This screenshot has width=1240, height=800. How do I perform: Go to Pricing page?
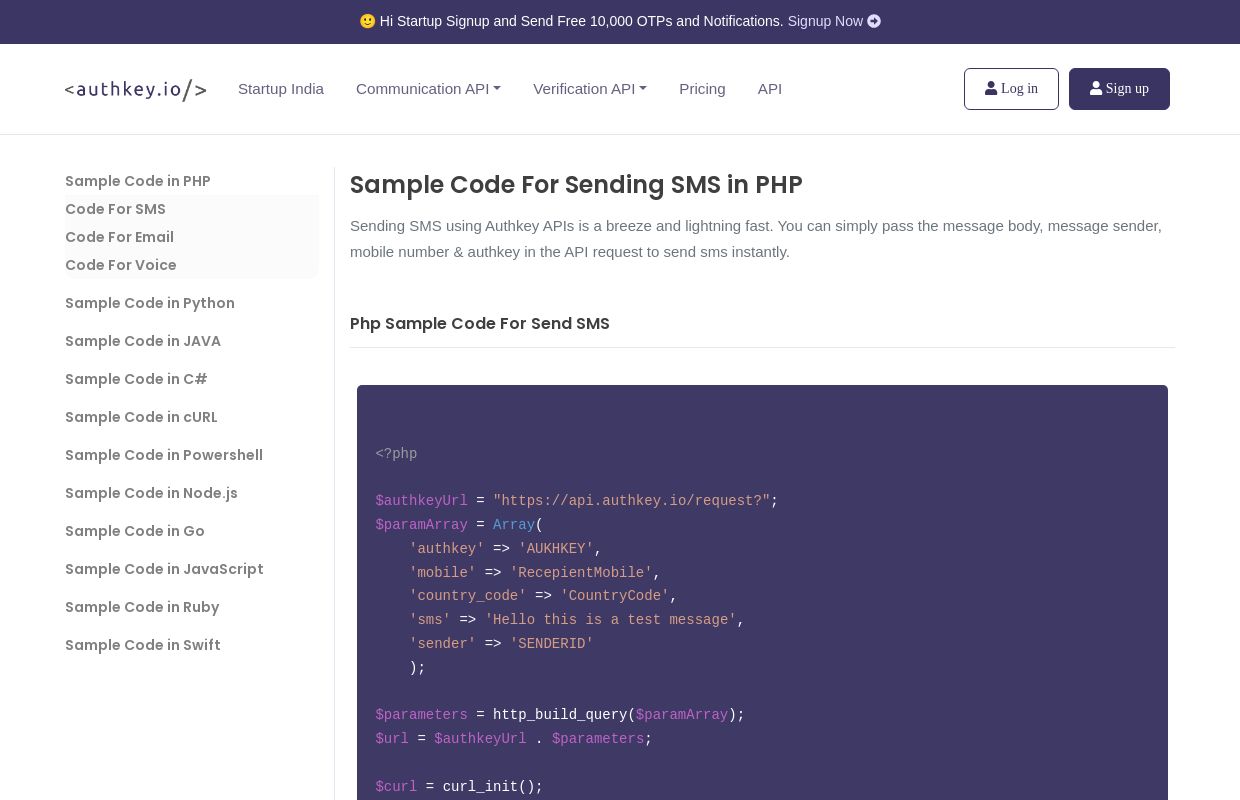click(x=702, y=89)
